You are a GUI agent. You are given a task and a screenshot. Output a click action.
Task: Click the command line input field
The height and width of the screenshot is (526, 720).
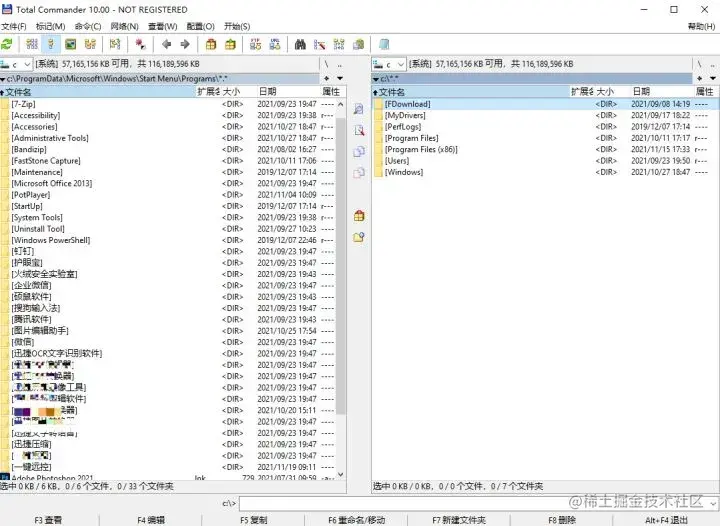(x=473, y=504)
